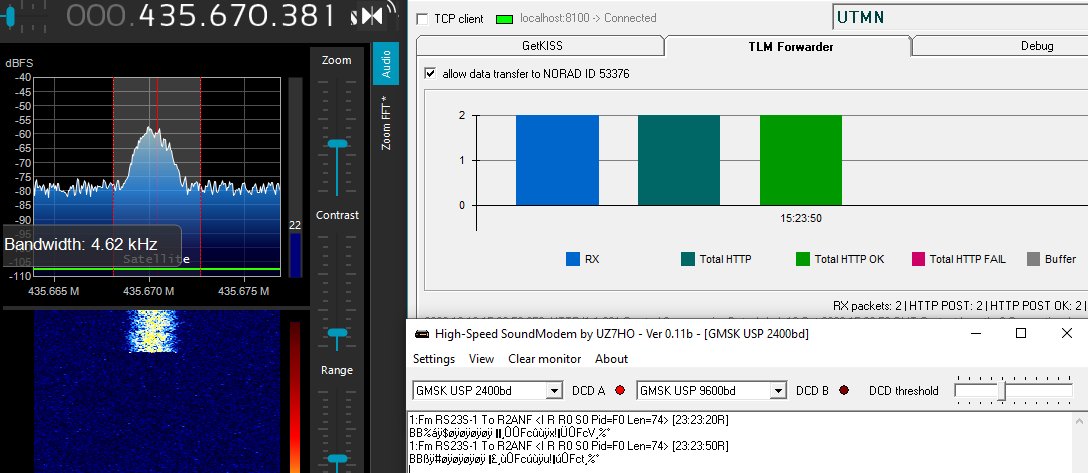The width and height of the screenshot is (1088, 473).
Task: Click the center tuning style icon in SDR#
Action: (x=371, y=17)
